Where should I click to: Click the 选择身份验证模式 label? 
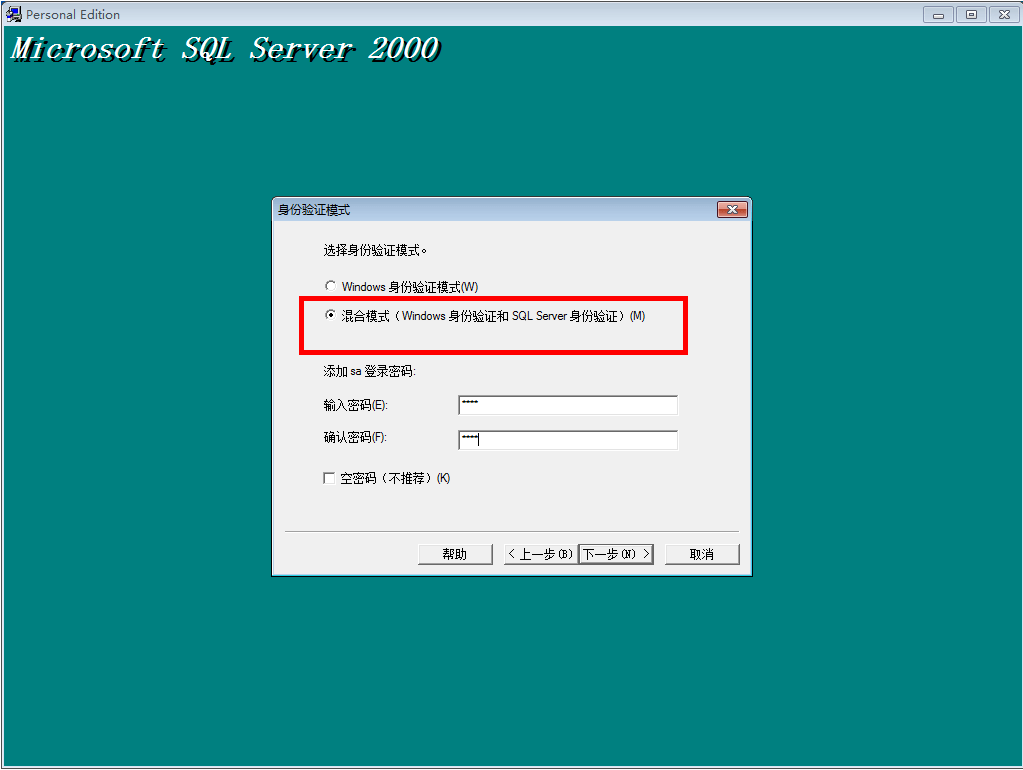pyautogui.click(x=374, y=251)
